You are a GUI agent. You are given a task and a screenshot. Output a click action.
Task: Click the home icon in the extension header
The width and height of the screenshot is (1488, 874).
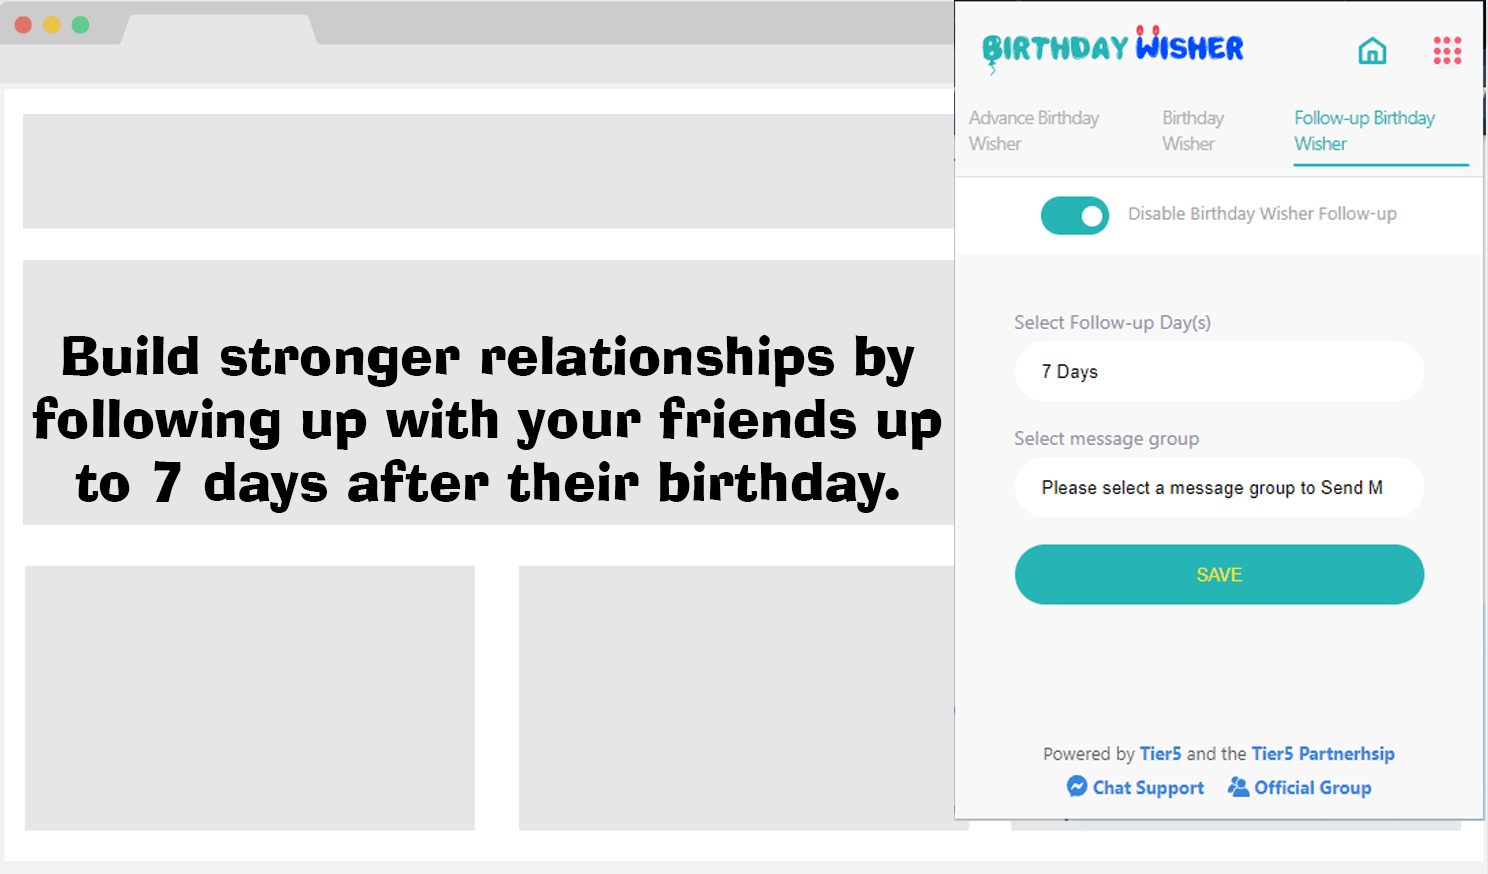click(x=1372, y=50)
